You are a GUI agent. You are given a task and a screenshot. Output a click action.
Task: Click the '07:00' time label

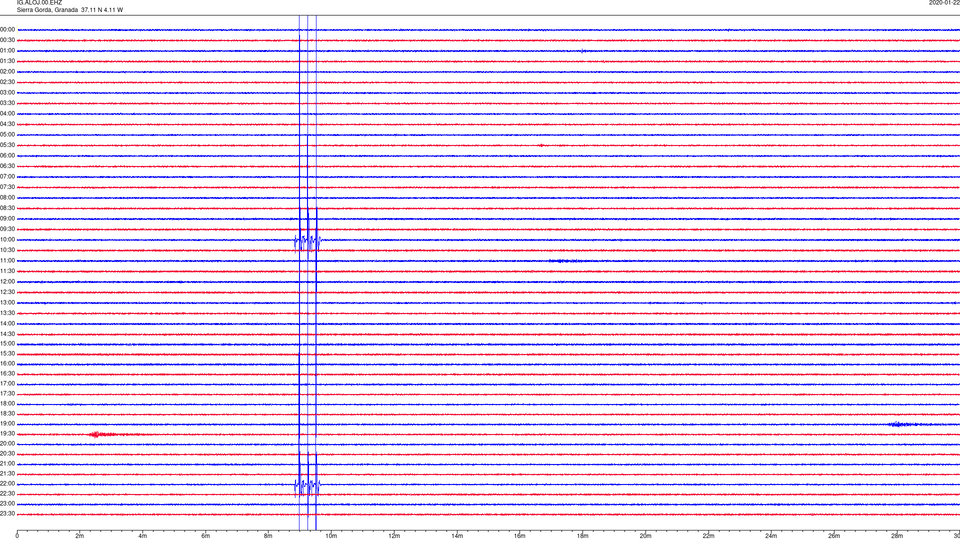(8, 177)
